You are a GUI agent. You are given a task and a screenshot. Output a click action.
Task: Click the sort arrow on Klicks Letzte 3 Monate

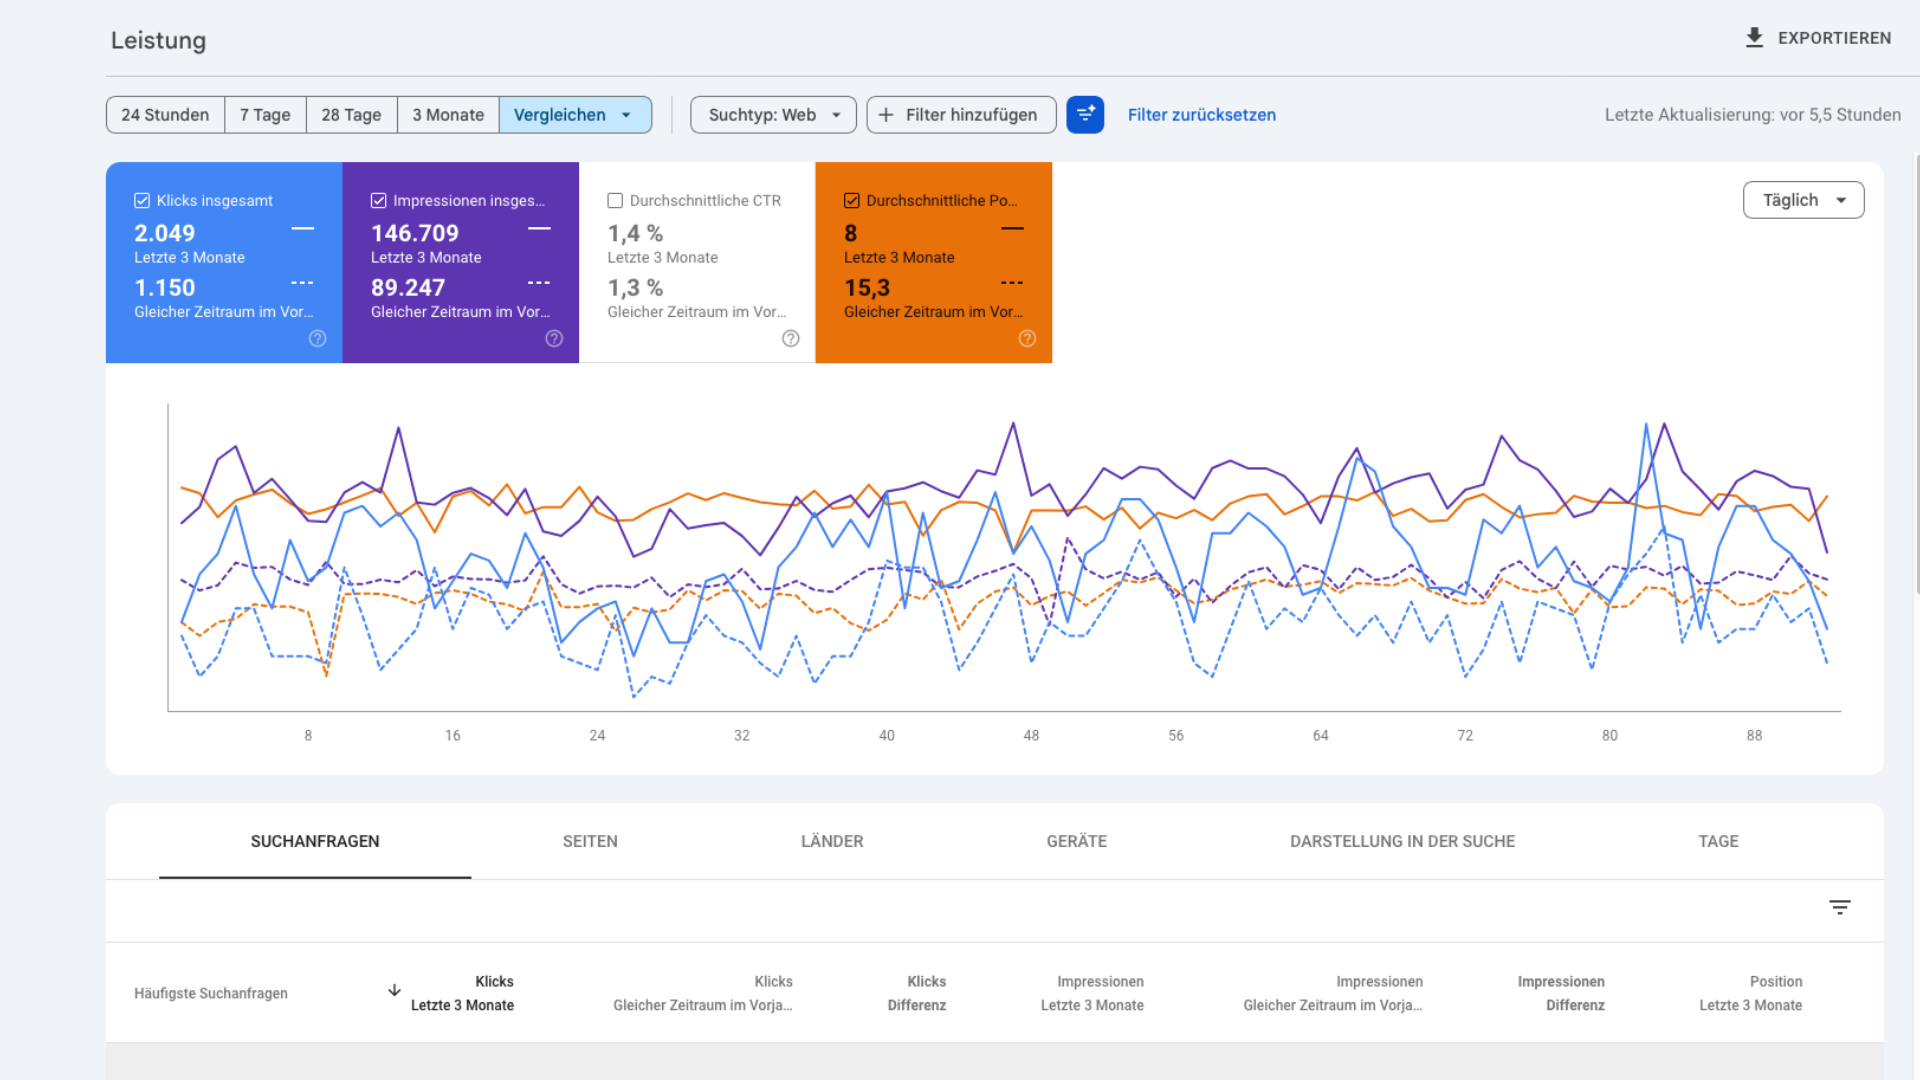pos(394,990)
